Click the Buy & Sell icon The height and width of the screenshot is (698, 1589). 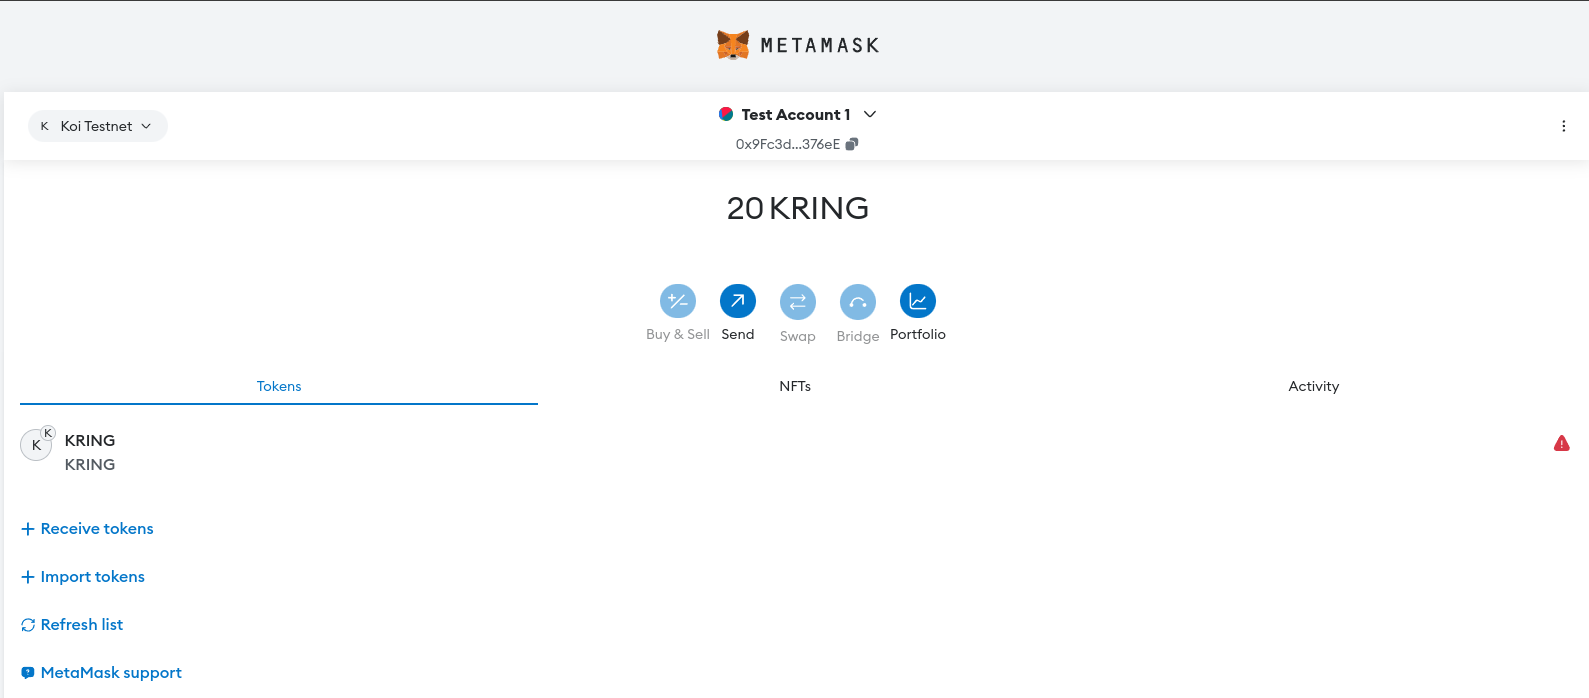pyautogui.click(x=677, y=301)
